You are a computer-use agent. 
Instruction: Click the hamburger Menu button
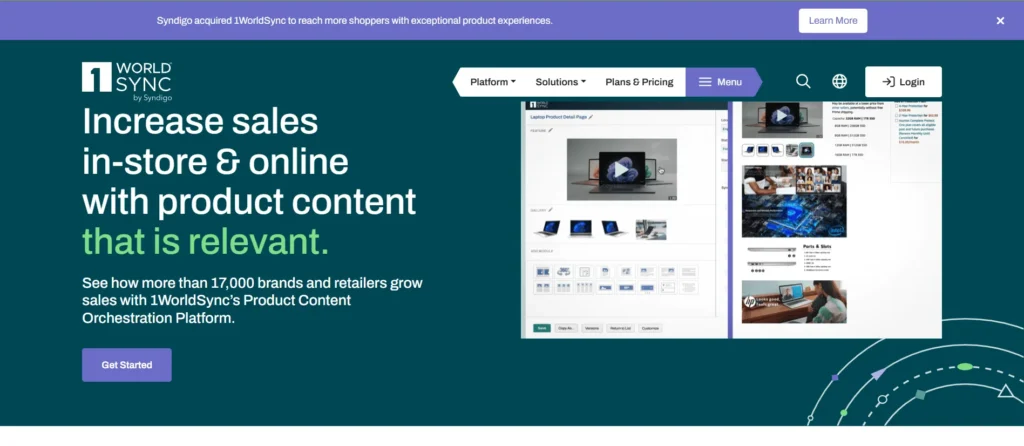(720, 82)
